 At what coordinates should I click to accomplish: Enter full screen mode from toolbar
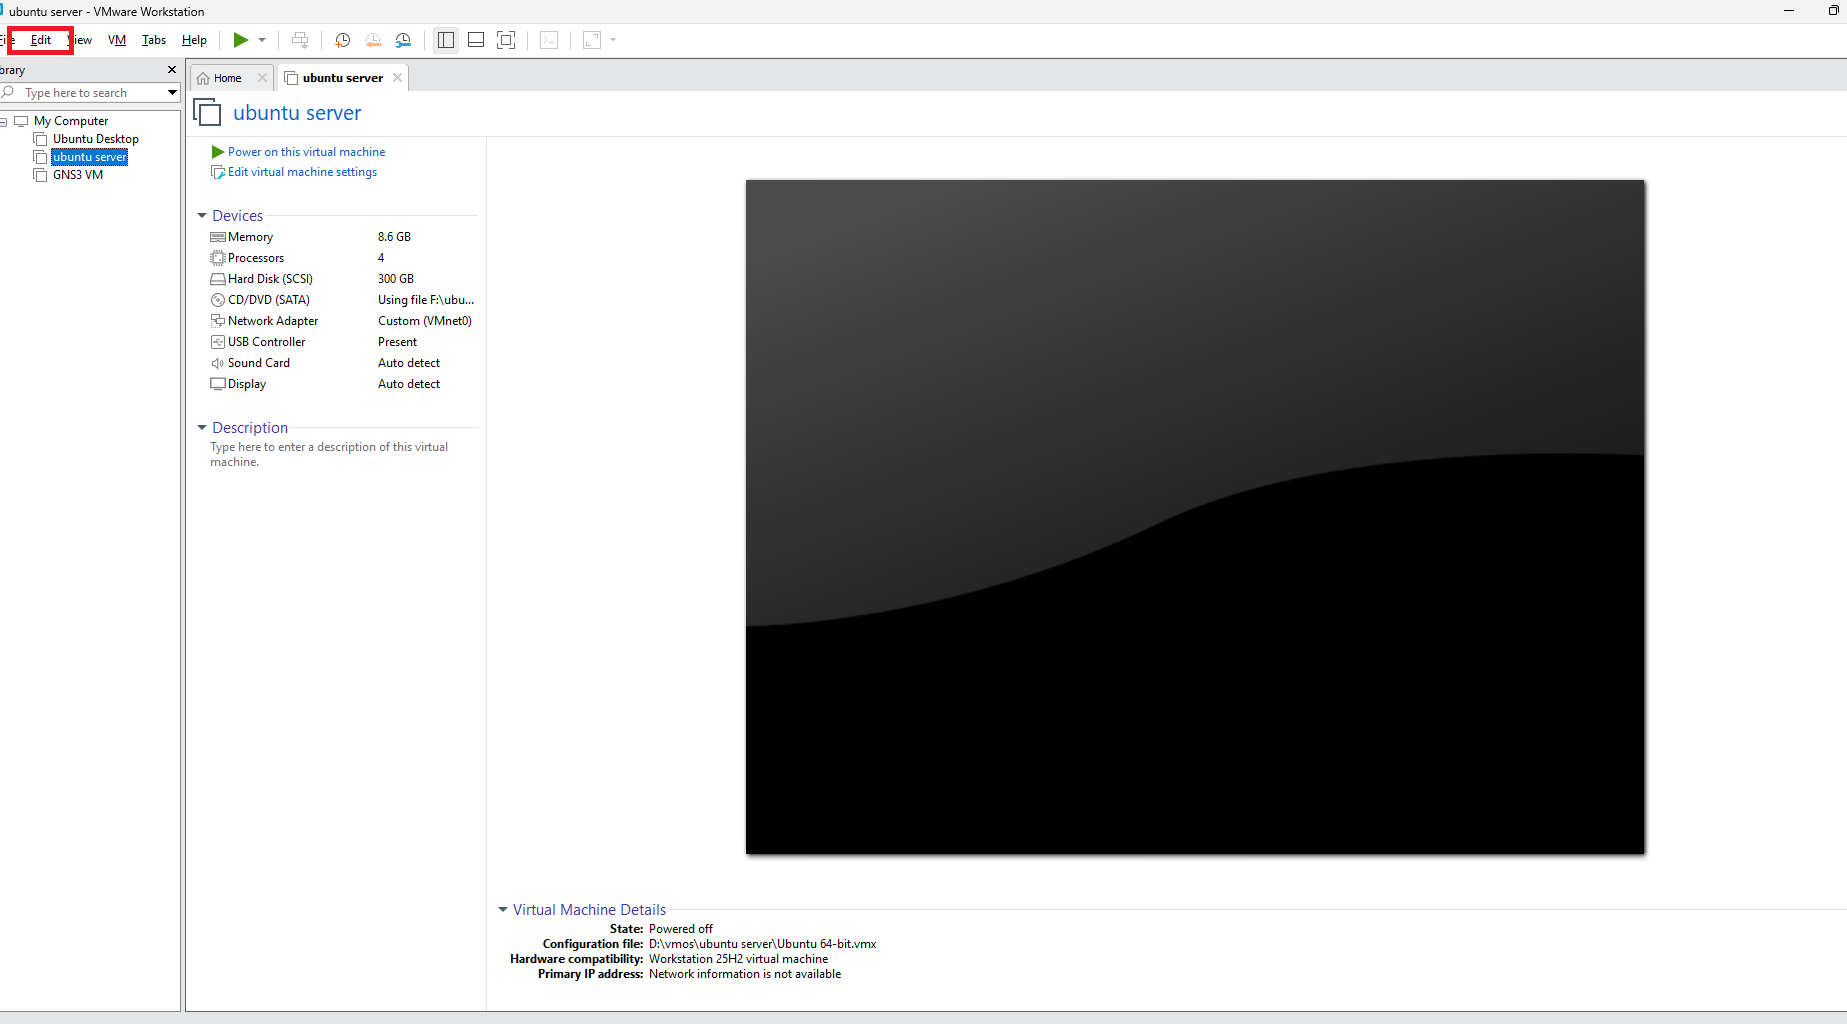[506, 40]
